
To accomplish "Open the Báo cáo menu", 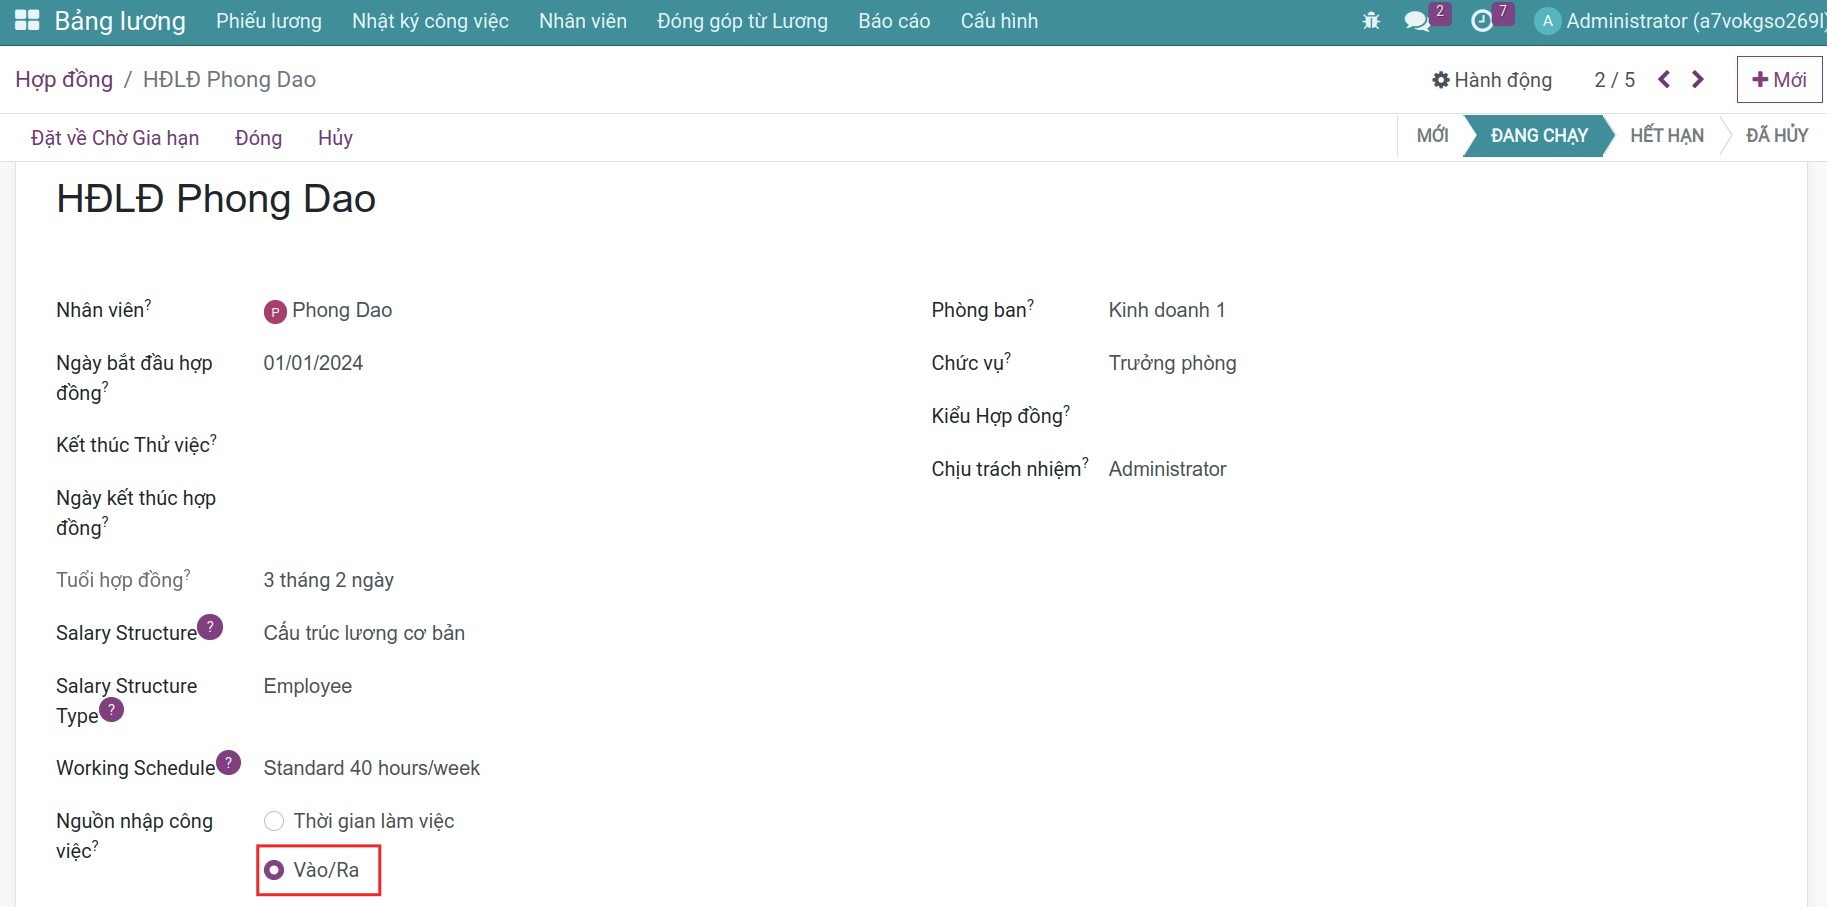I will click(x=894, y=21).
